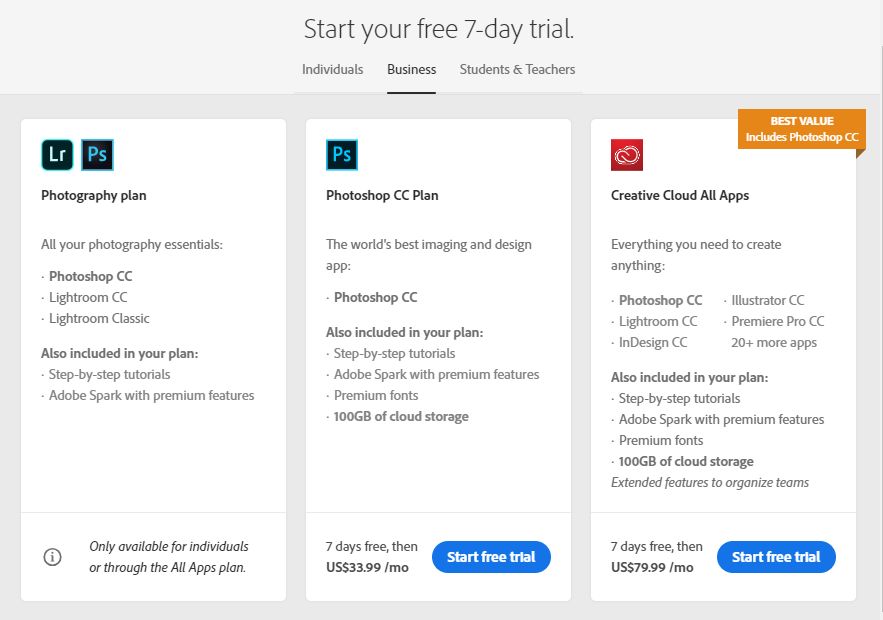This screenshot has height=620, width=883.
Task: Click the Creative Cloud All Apps heading
Action: pos(680,196)
